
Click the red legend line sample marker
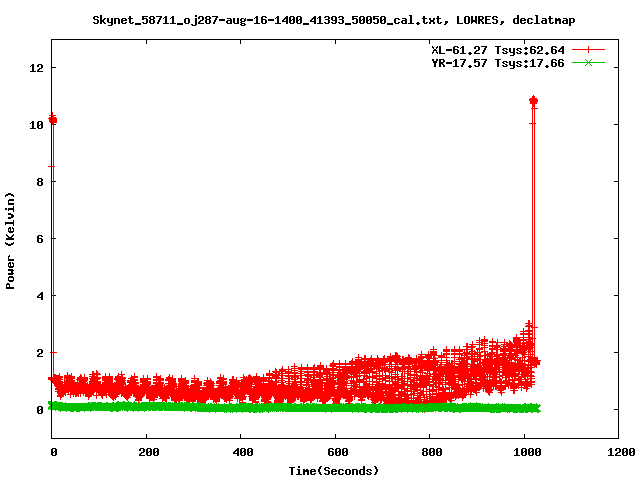coord(588,50)
